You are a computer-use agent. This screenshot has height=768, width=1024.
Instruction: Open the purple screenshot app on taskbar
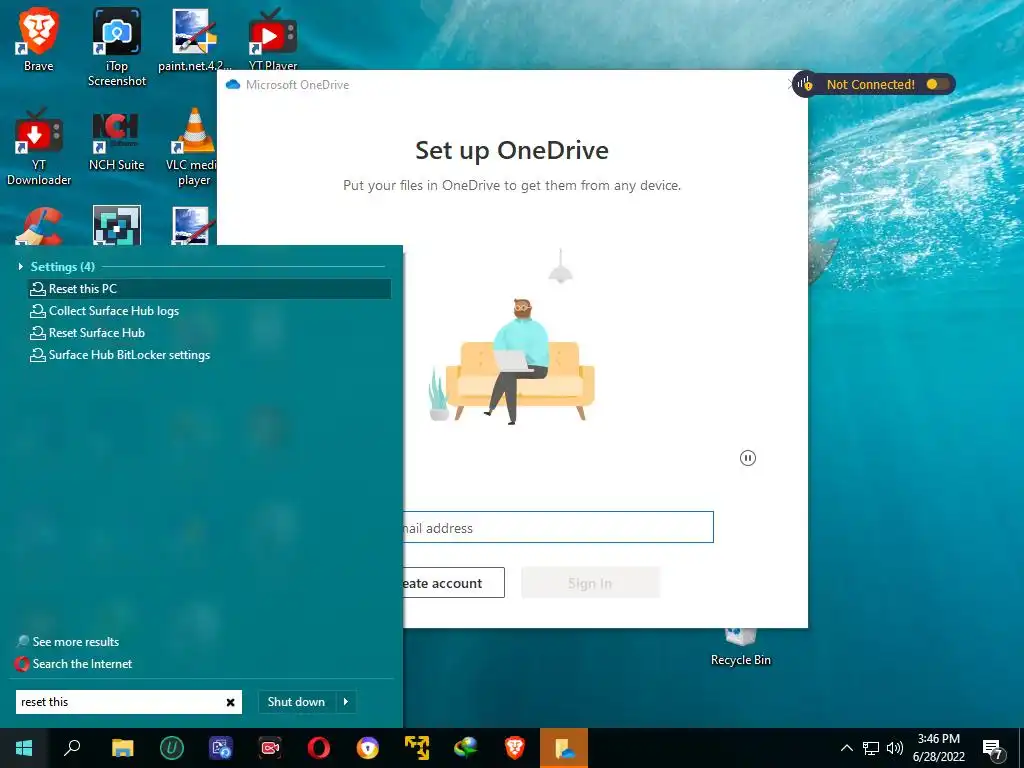click(221, 748)
